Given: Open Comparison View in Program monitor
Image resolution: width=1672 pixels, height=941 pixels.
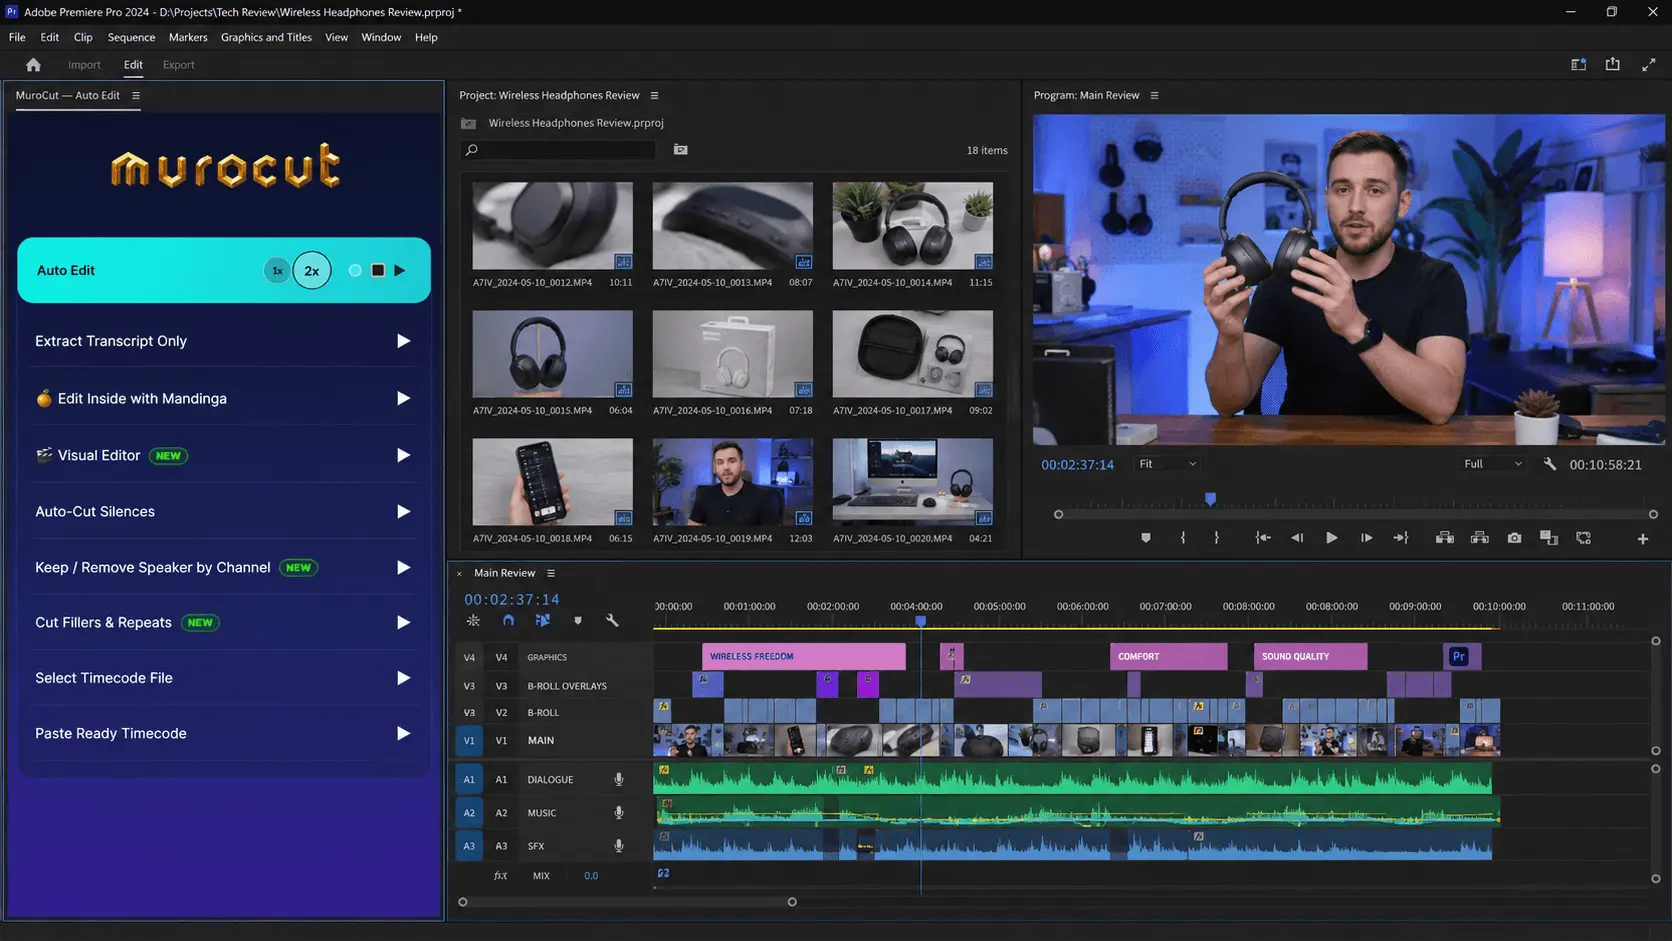Looking at the screenshot, I should pyautogui.click(x=1549, y=538).
